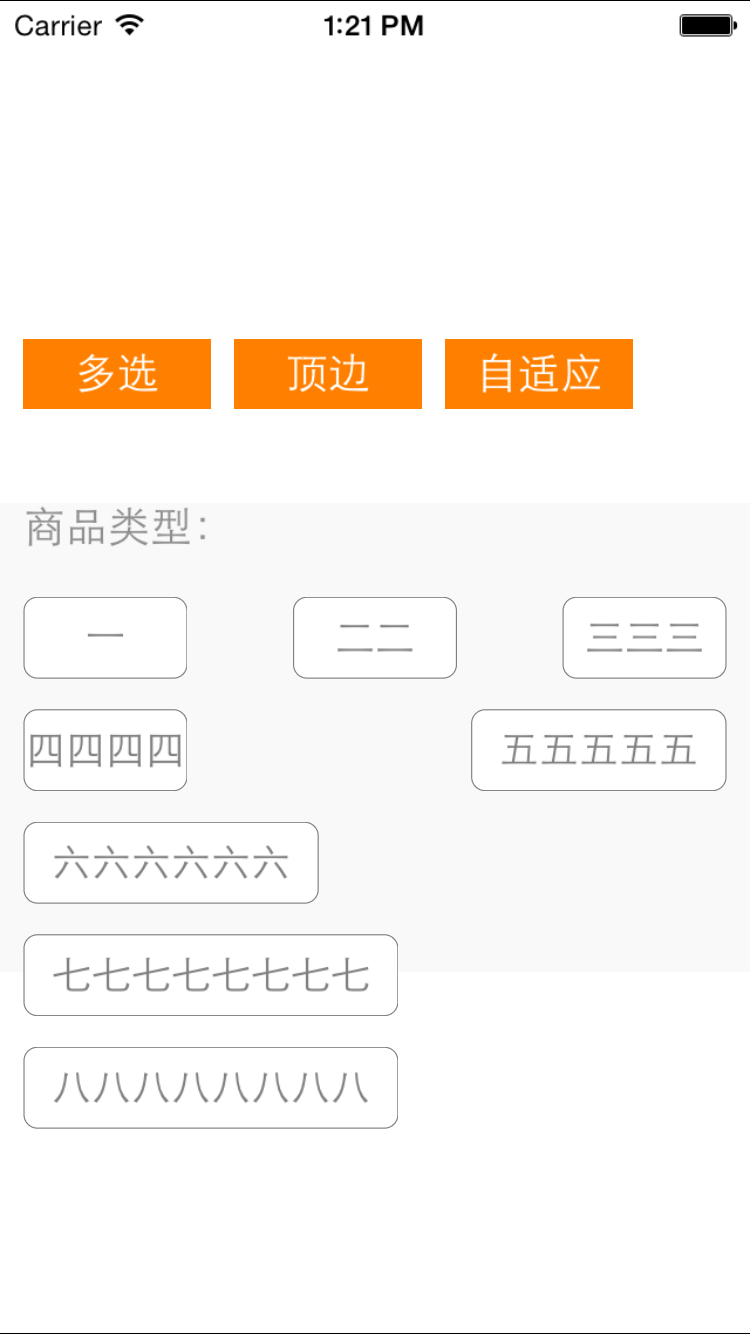Select the 八八八八八八八八 tag
This screenshot has width=750, height=1334.
pyautogui.click(x=211, y=1088)
